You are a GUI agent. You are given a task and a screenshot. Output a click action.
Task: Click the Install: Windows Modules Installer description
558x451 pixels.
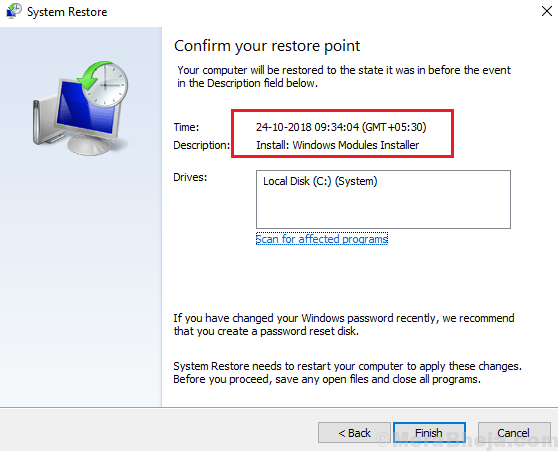[x=337, y=145]
